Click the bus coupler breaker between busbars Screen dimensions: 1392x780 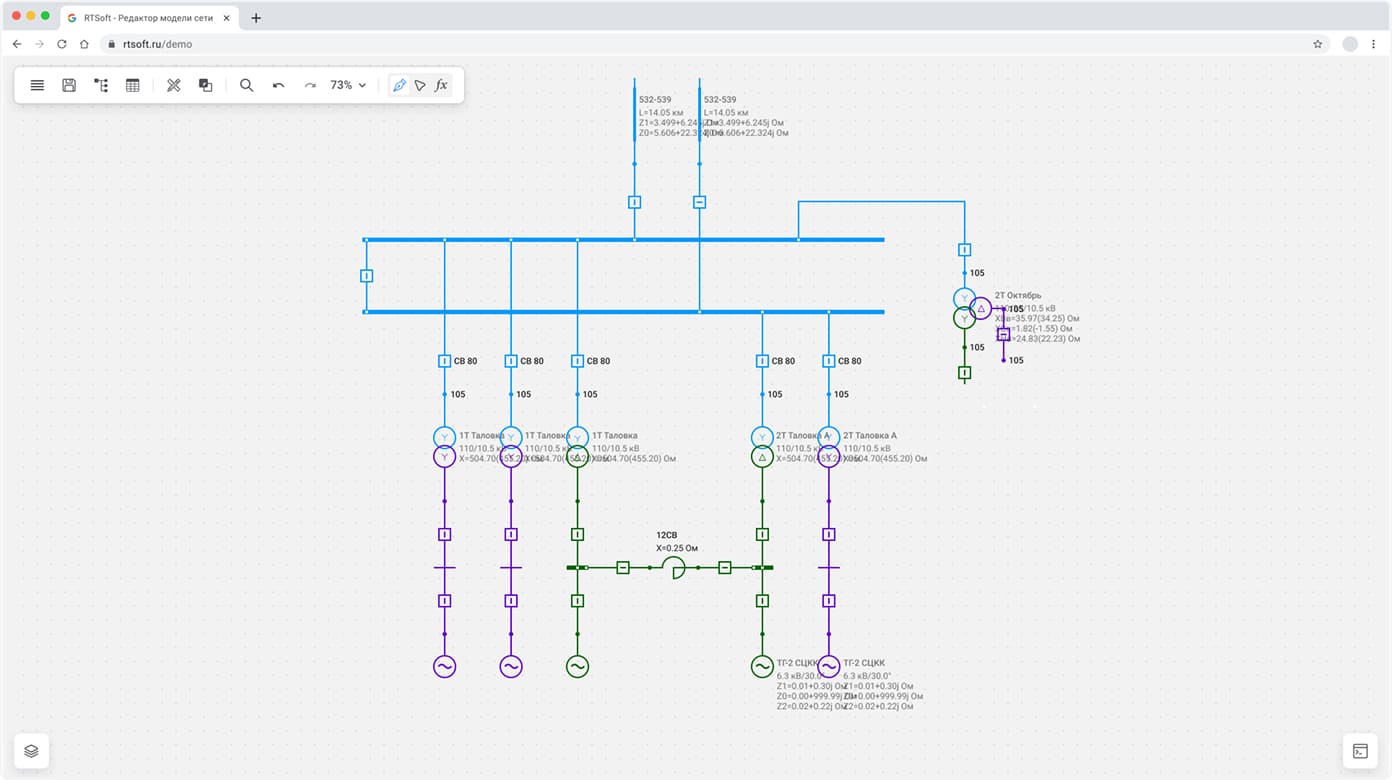pyautogui.click(x=367, y=276)
